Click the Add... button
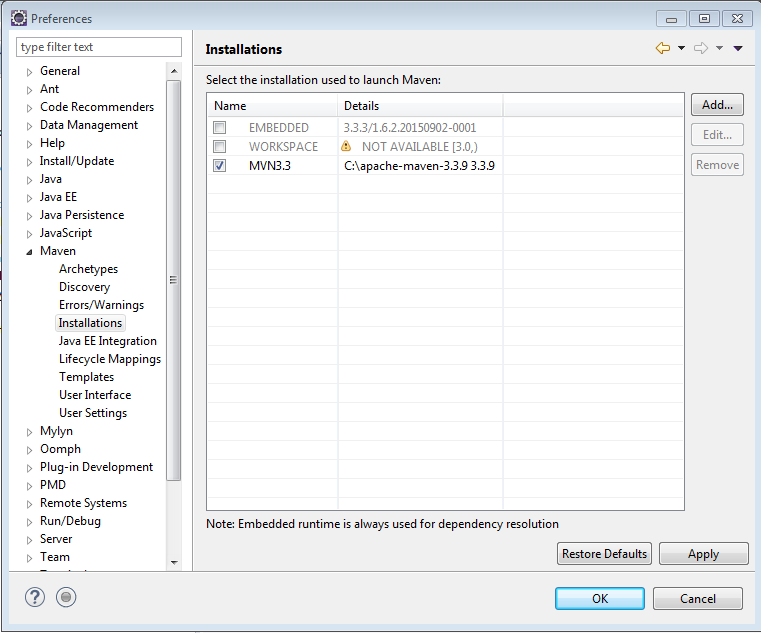The image size is (761, 633). (717, 105)
